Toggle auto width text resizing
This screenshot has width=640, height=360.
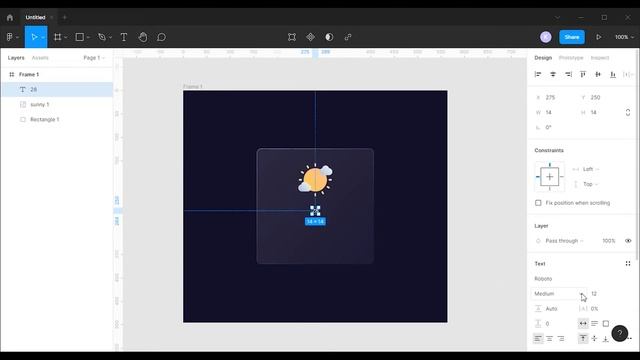coord(583,323)
